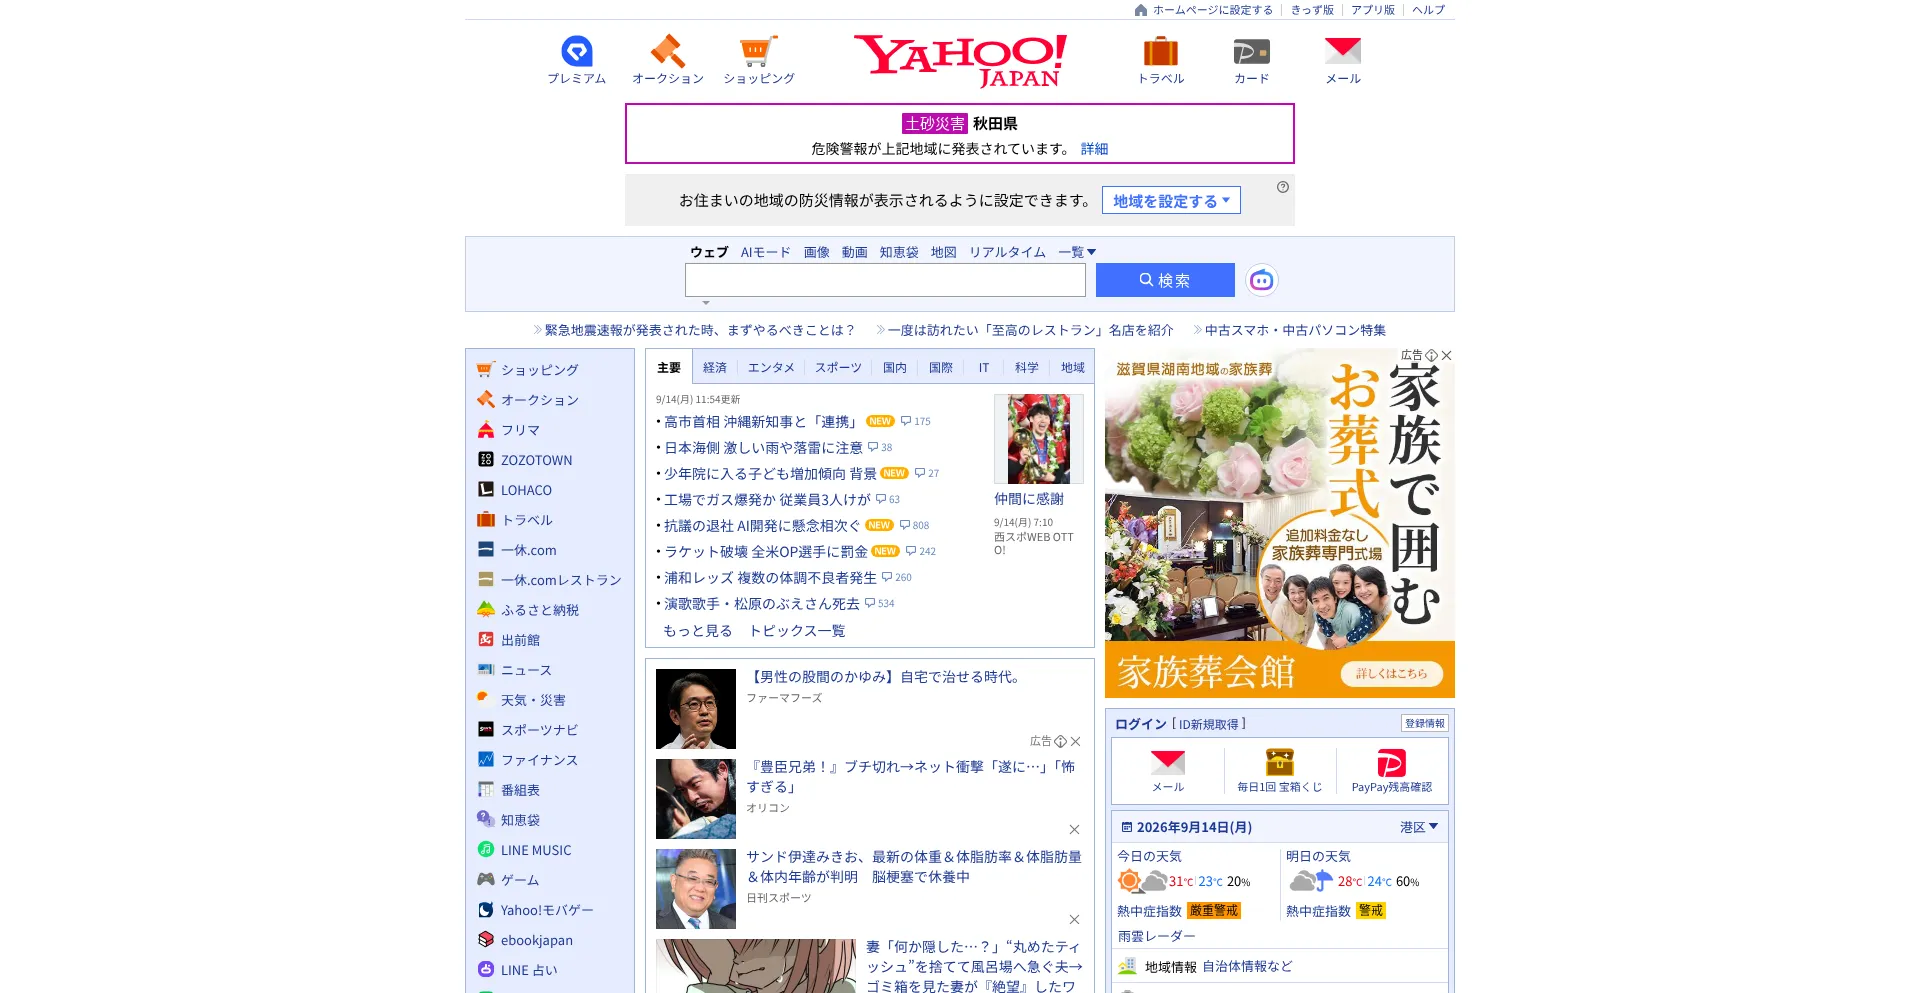Select the リアルタイム search tab

[x=1007, y=252]
